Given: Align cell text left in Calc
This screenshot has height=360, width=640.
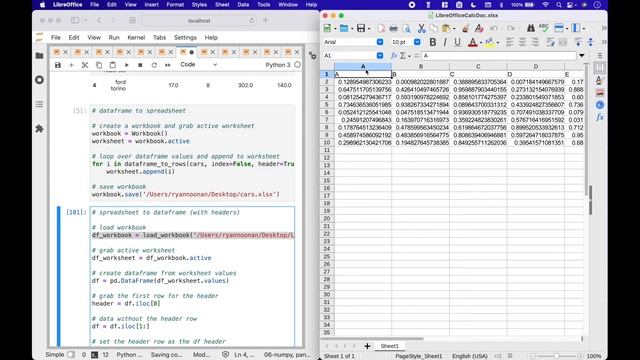Looking at the screenshot, I should tap(510, 42).
